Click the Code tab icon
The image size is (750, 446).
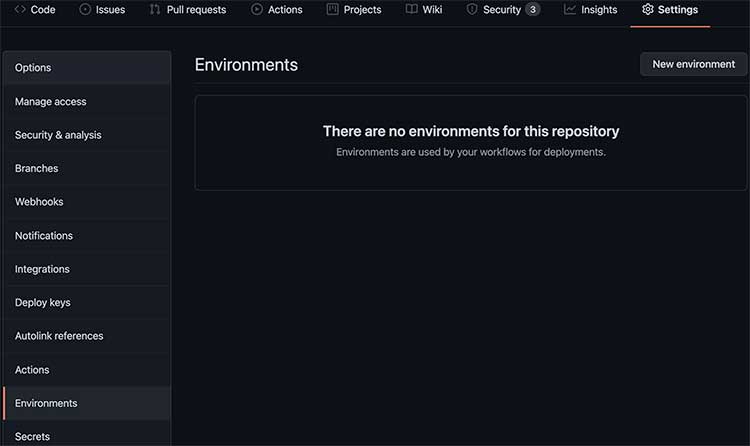pos(20,9)
